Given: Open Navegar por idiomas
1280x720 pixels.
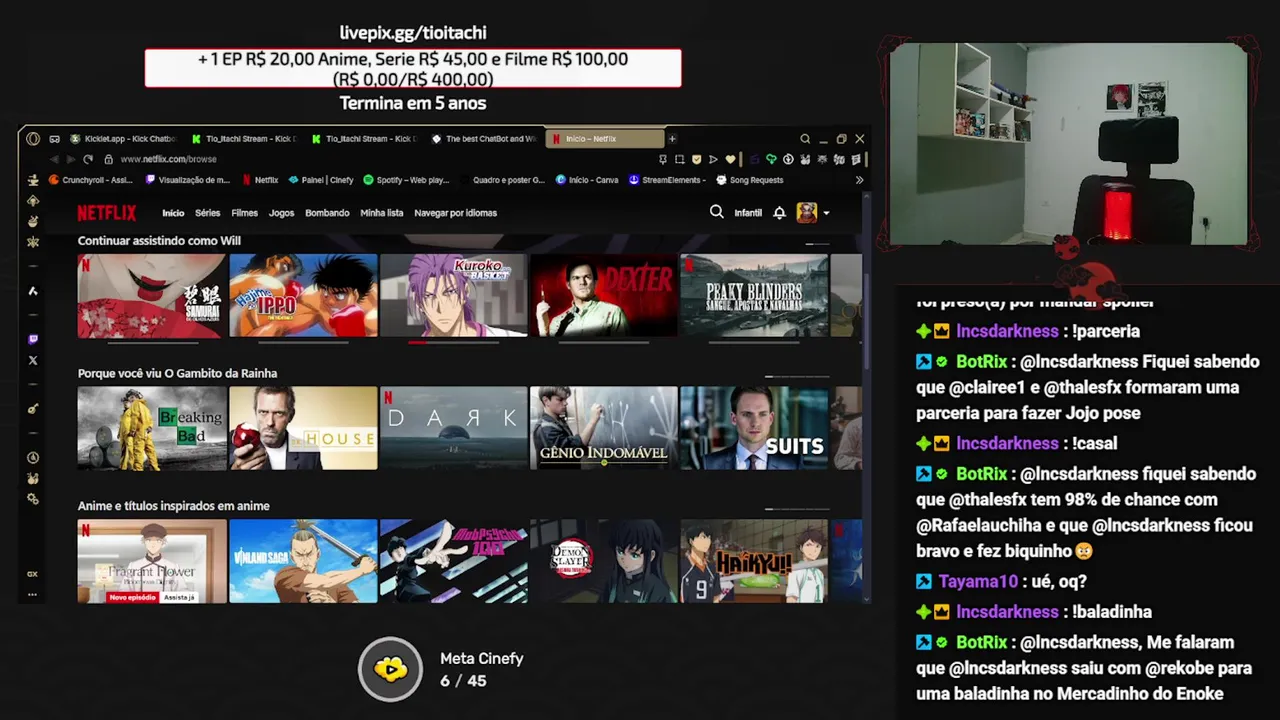Looking at the screenshot, I should (x=455, y=213).
